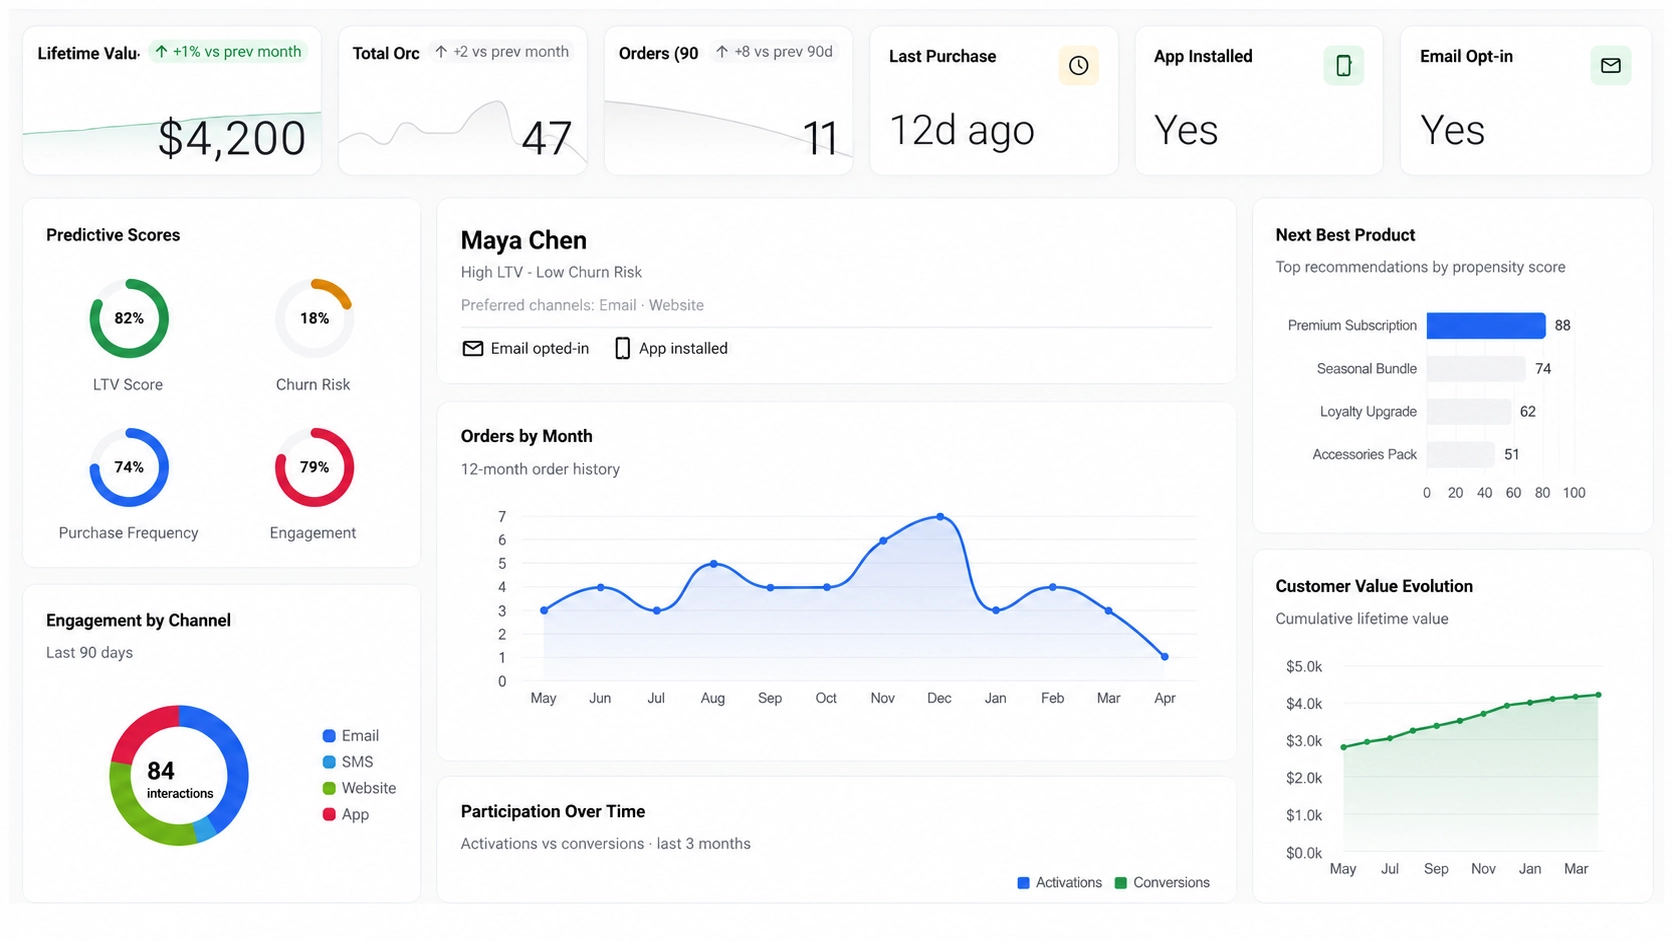Click the 84 interactions donut center
Screen dimensions: 1672x941
point(179,779)
